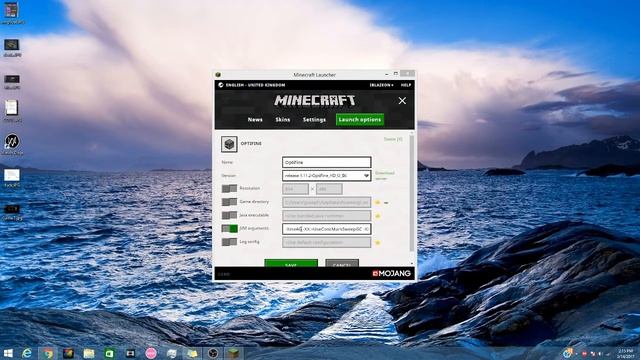This screenshot has height=360, width=640.
Task: Browse folder icon for Log config
Action: coord(378,243)
